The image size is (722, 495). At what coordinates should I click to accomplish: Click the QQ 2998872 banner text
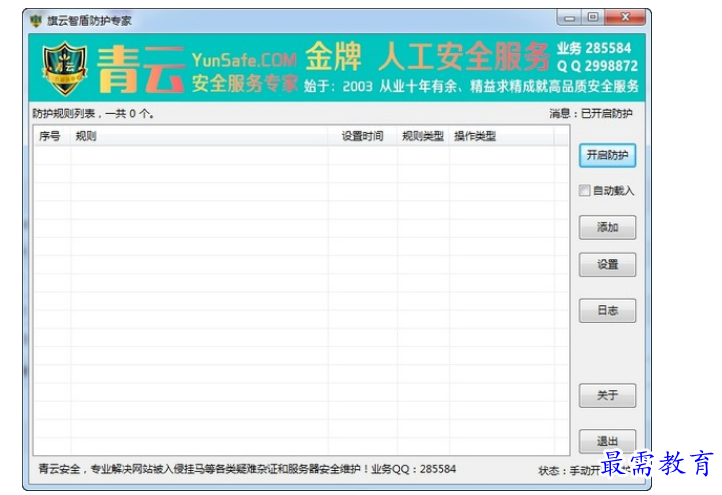[597, 66]
